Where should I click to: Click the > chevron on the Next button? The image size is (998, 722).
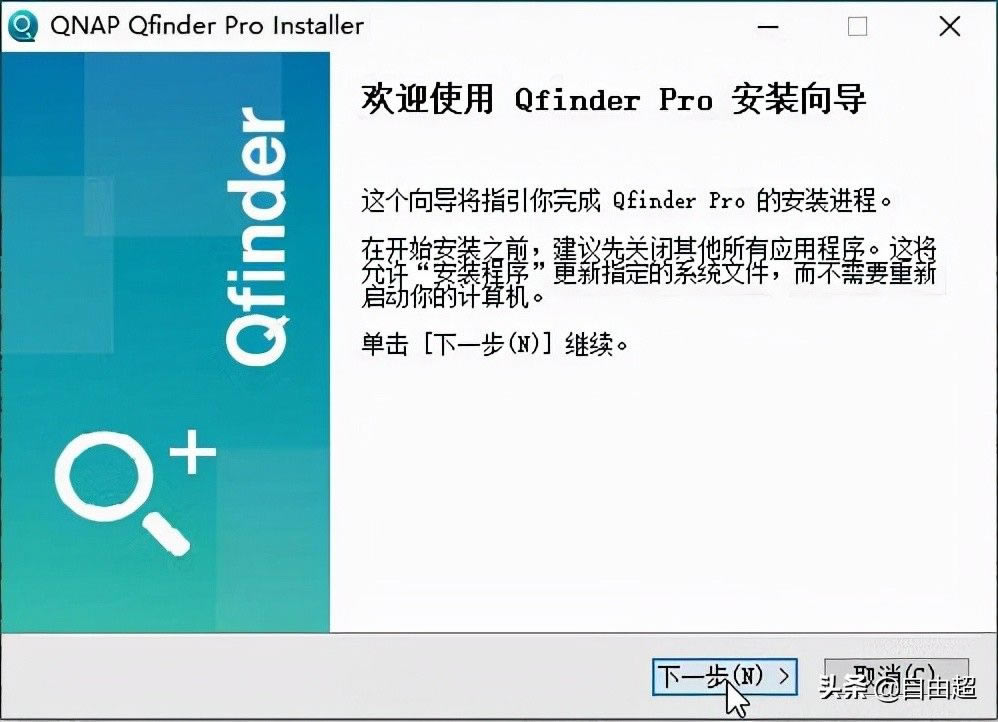[784, 676]
